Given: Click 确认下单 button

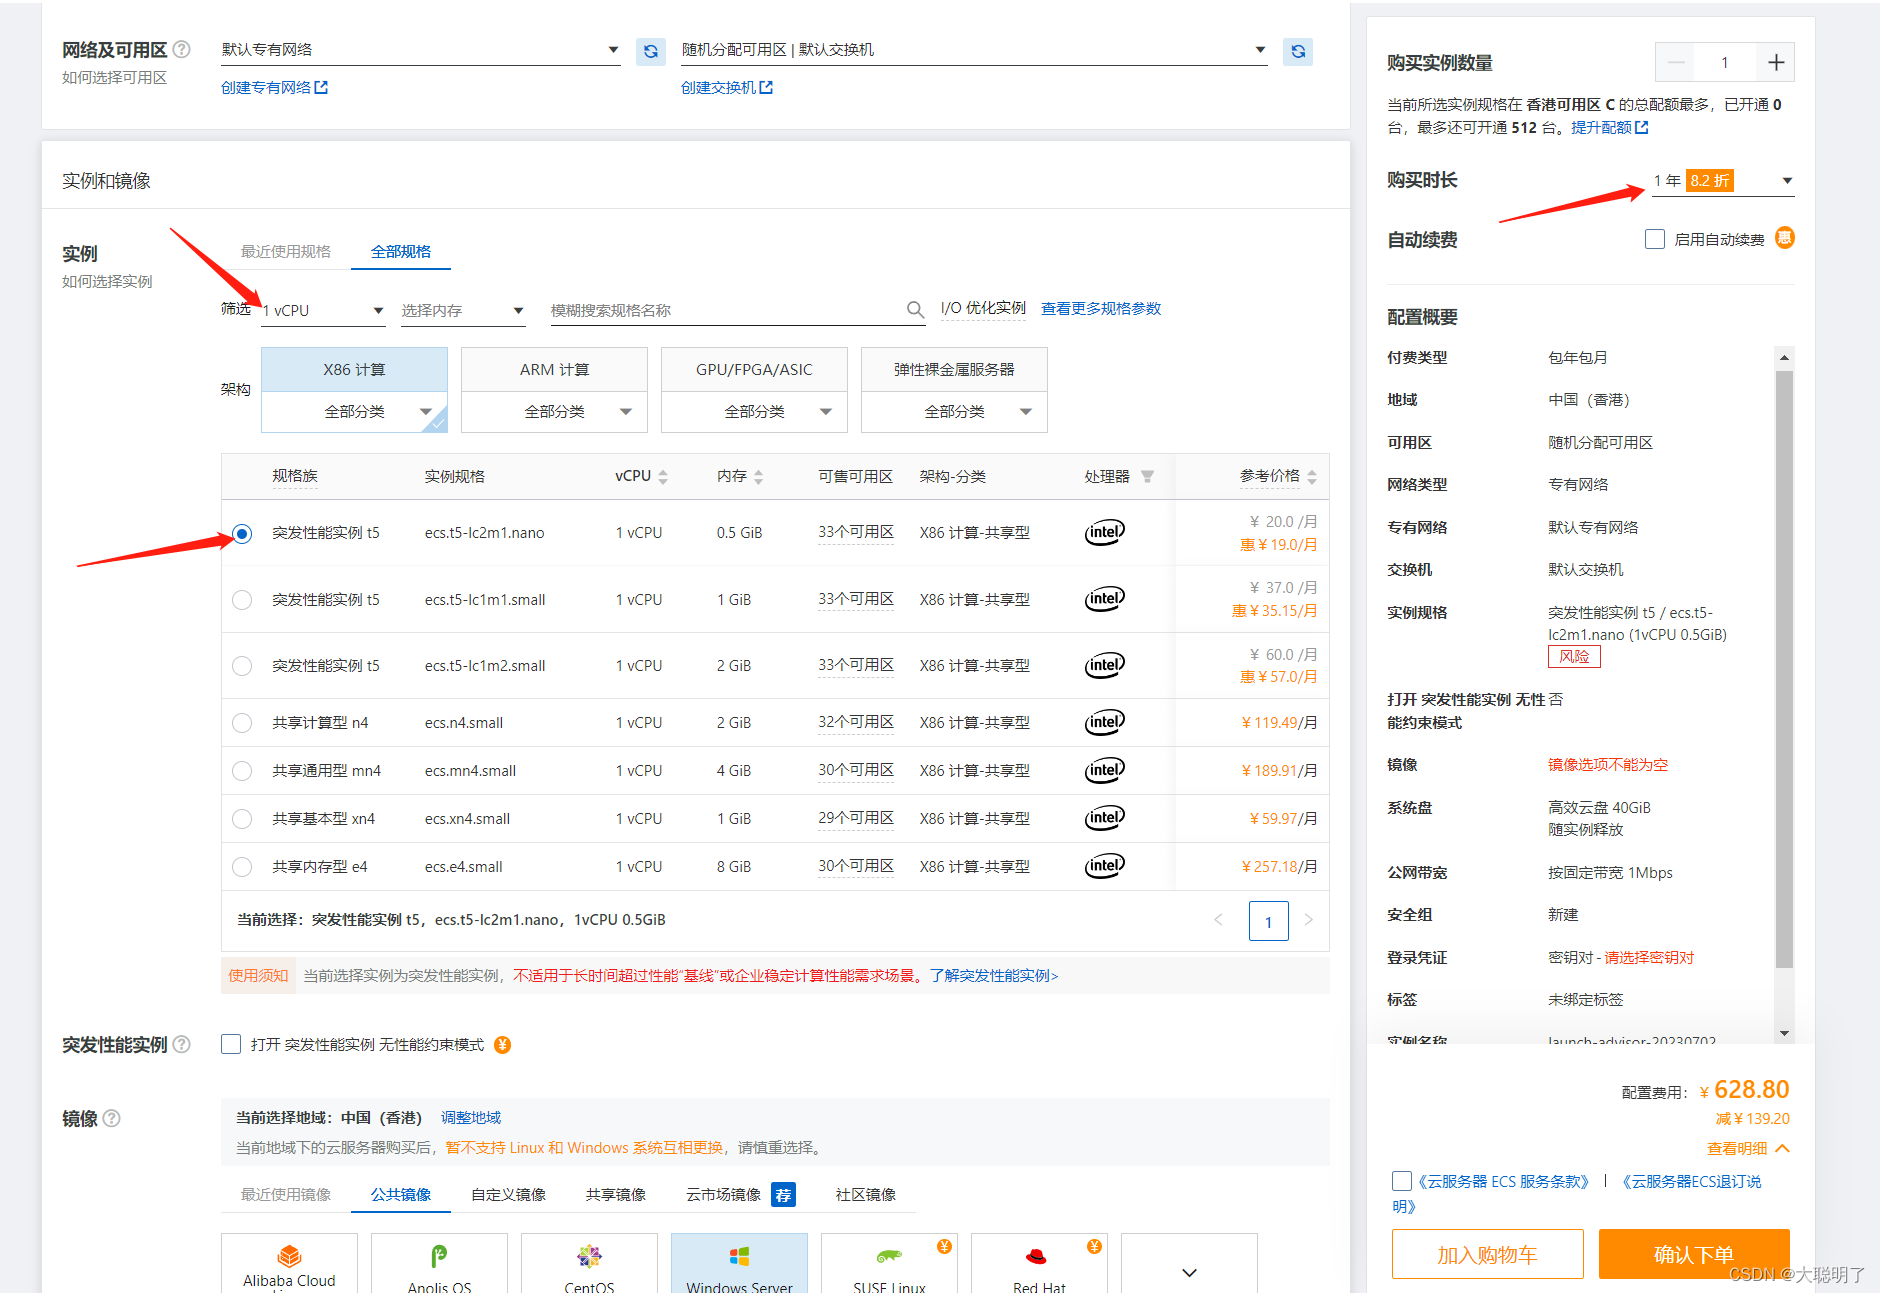Looking at the screenshot, I should 1694,1254.
